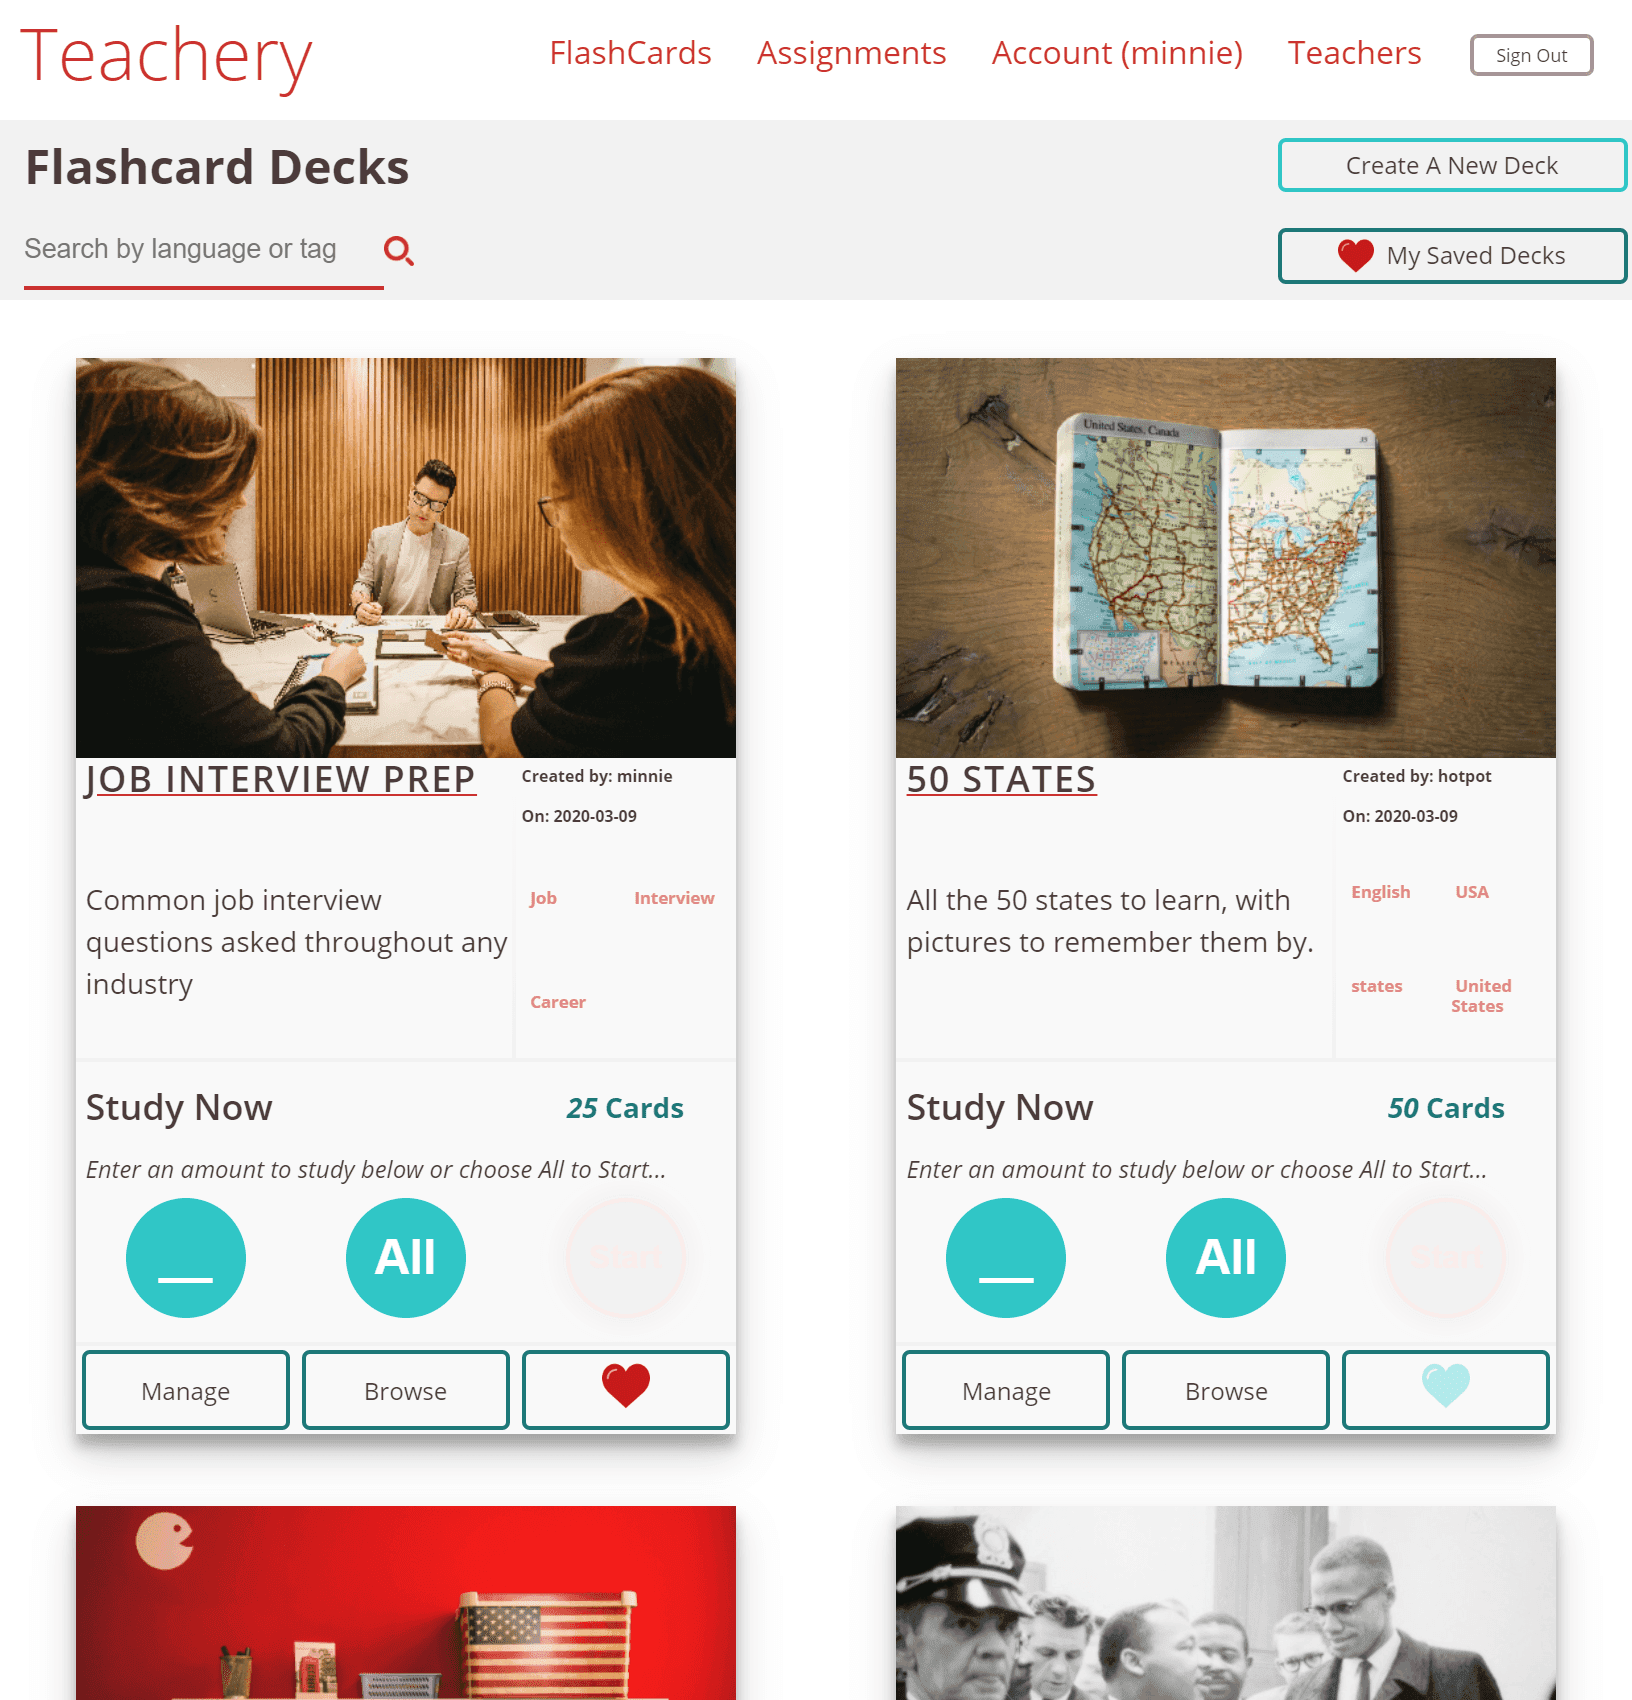
Task: Save the 50 States deck with heart
Action: (x=1446, y=1389)
